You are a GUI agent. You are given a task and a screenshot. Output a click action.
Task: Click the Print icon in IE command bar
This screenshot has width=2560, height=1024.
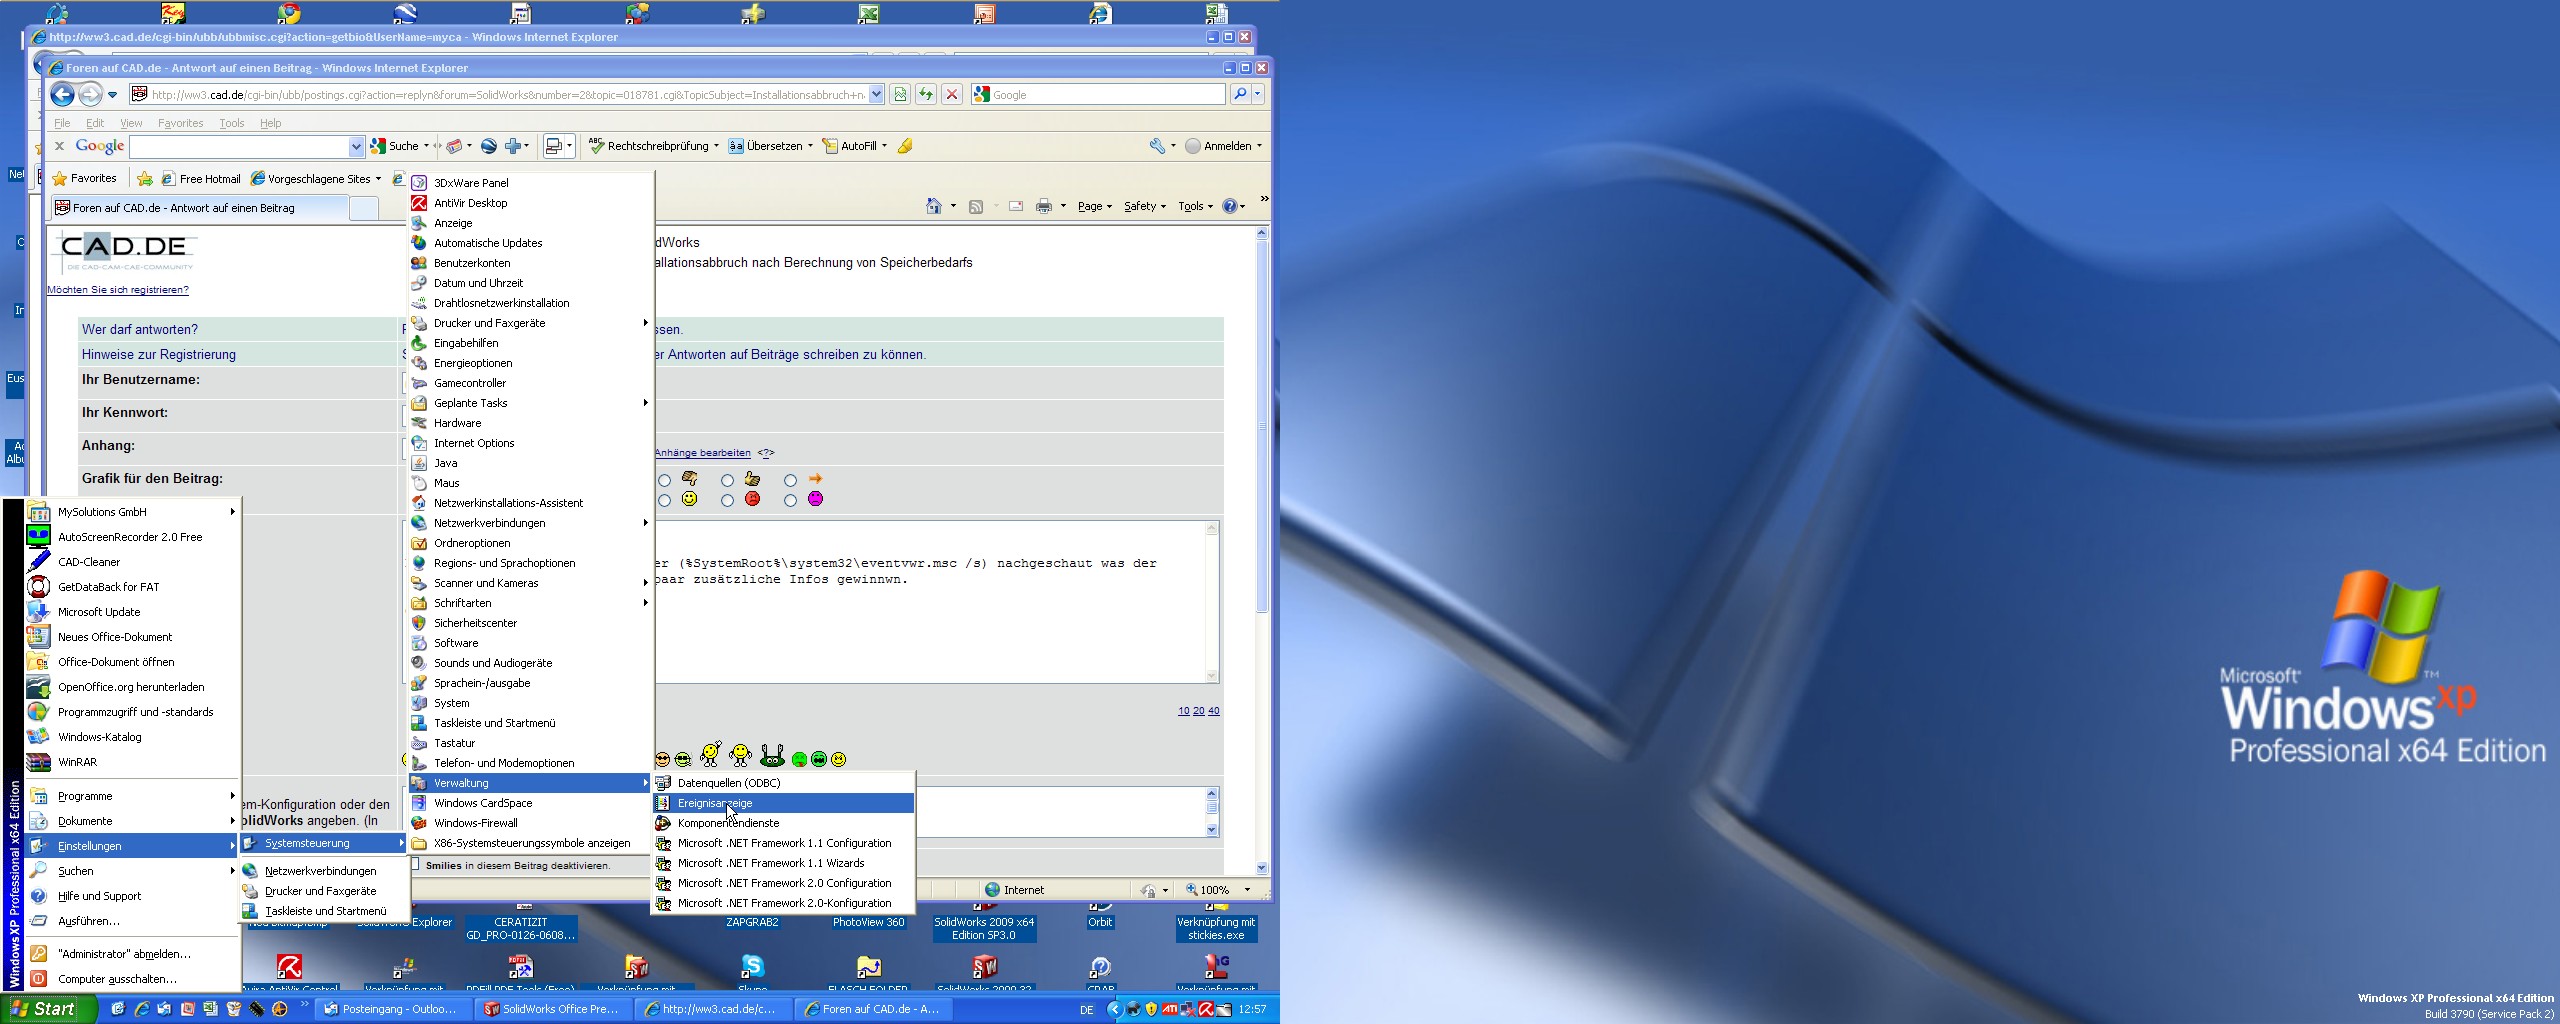[x=1044, y=206]
